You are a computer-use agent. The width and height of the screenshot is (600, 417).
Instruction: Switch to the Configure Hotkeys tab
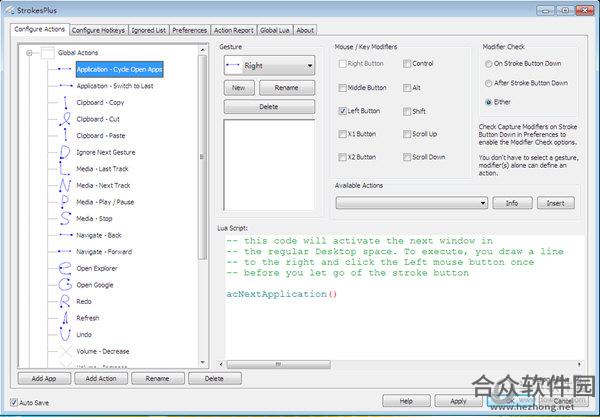[98, 30]
